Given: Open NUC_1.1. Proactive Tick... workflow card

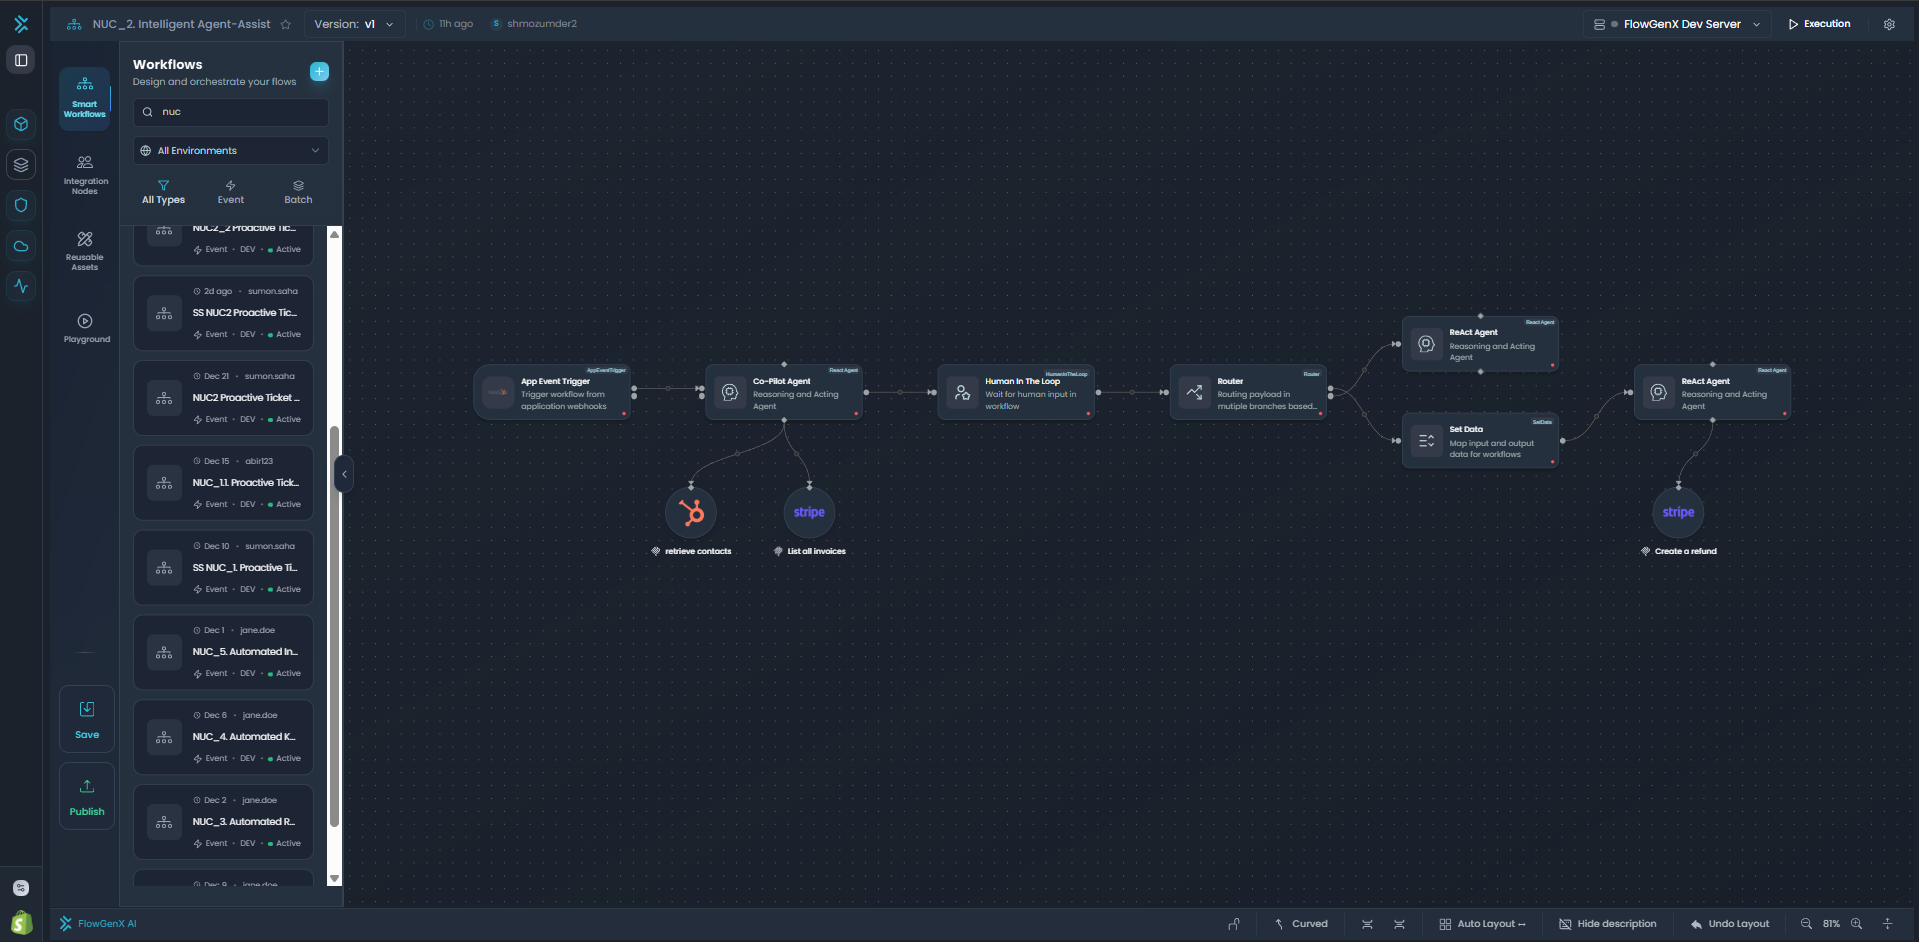Looking at the screenshot, I should pos(223,483).
